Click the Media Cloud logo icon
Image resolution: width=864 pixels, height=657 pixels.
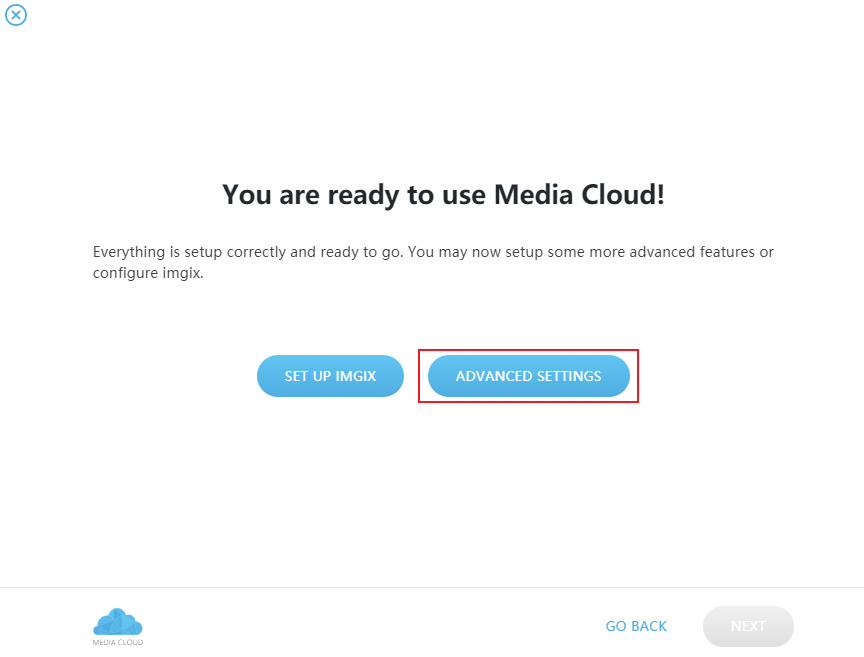[118, 627]
